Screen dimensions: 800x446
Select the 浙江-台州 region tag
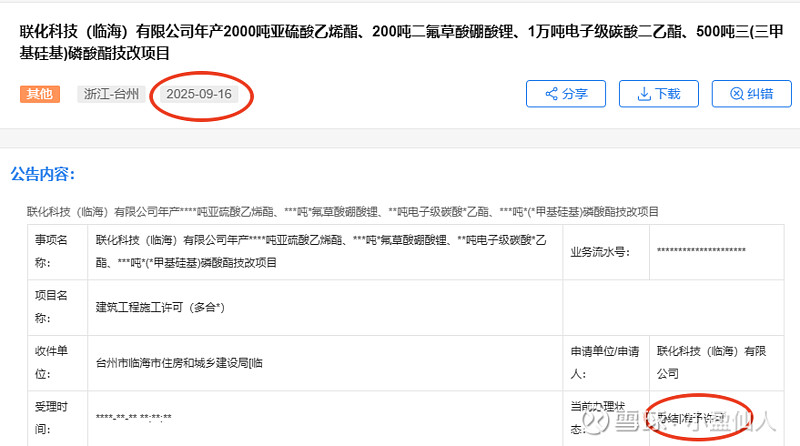tap(111, 94)
